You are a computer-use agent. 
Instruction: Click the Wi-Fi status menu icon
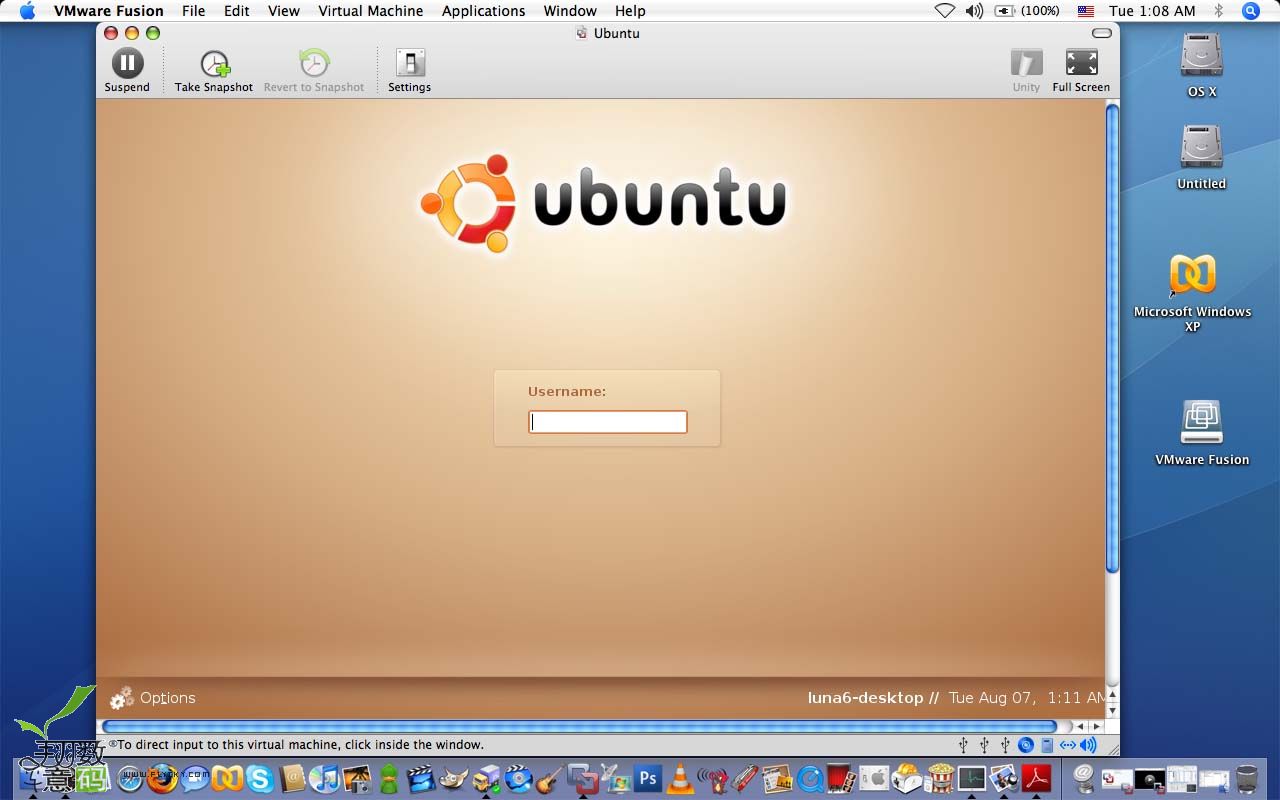tap(945, 11)
